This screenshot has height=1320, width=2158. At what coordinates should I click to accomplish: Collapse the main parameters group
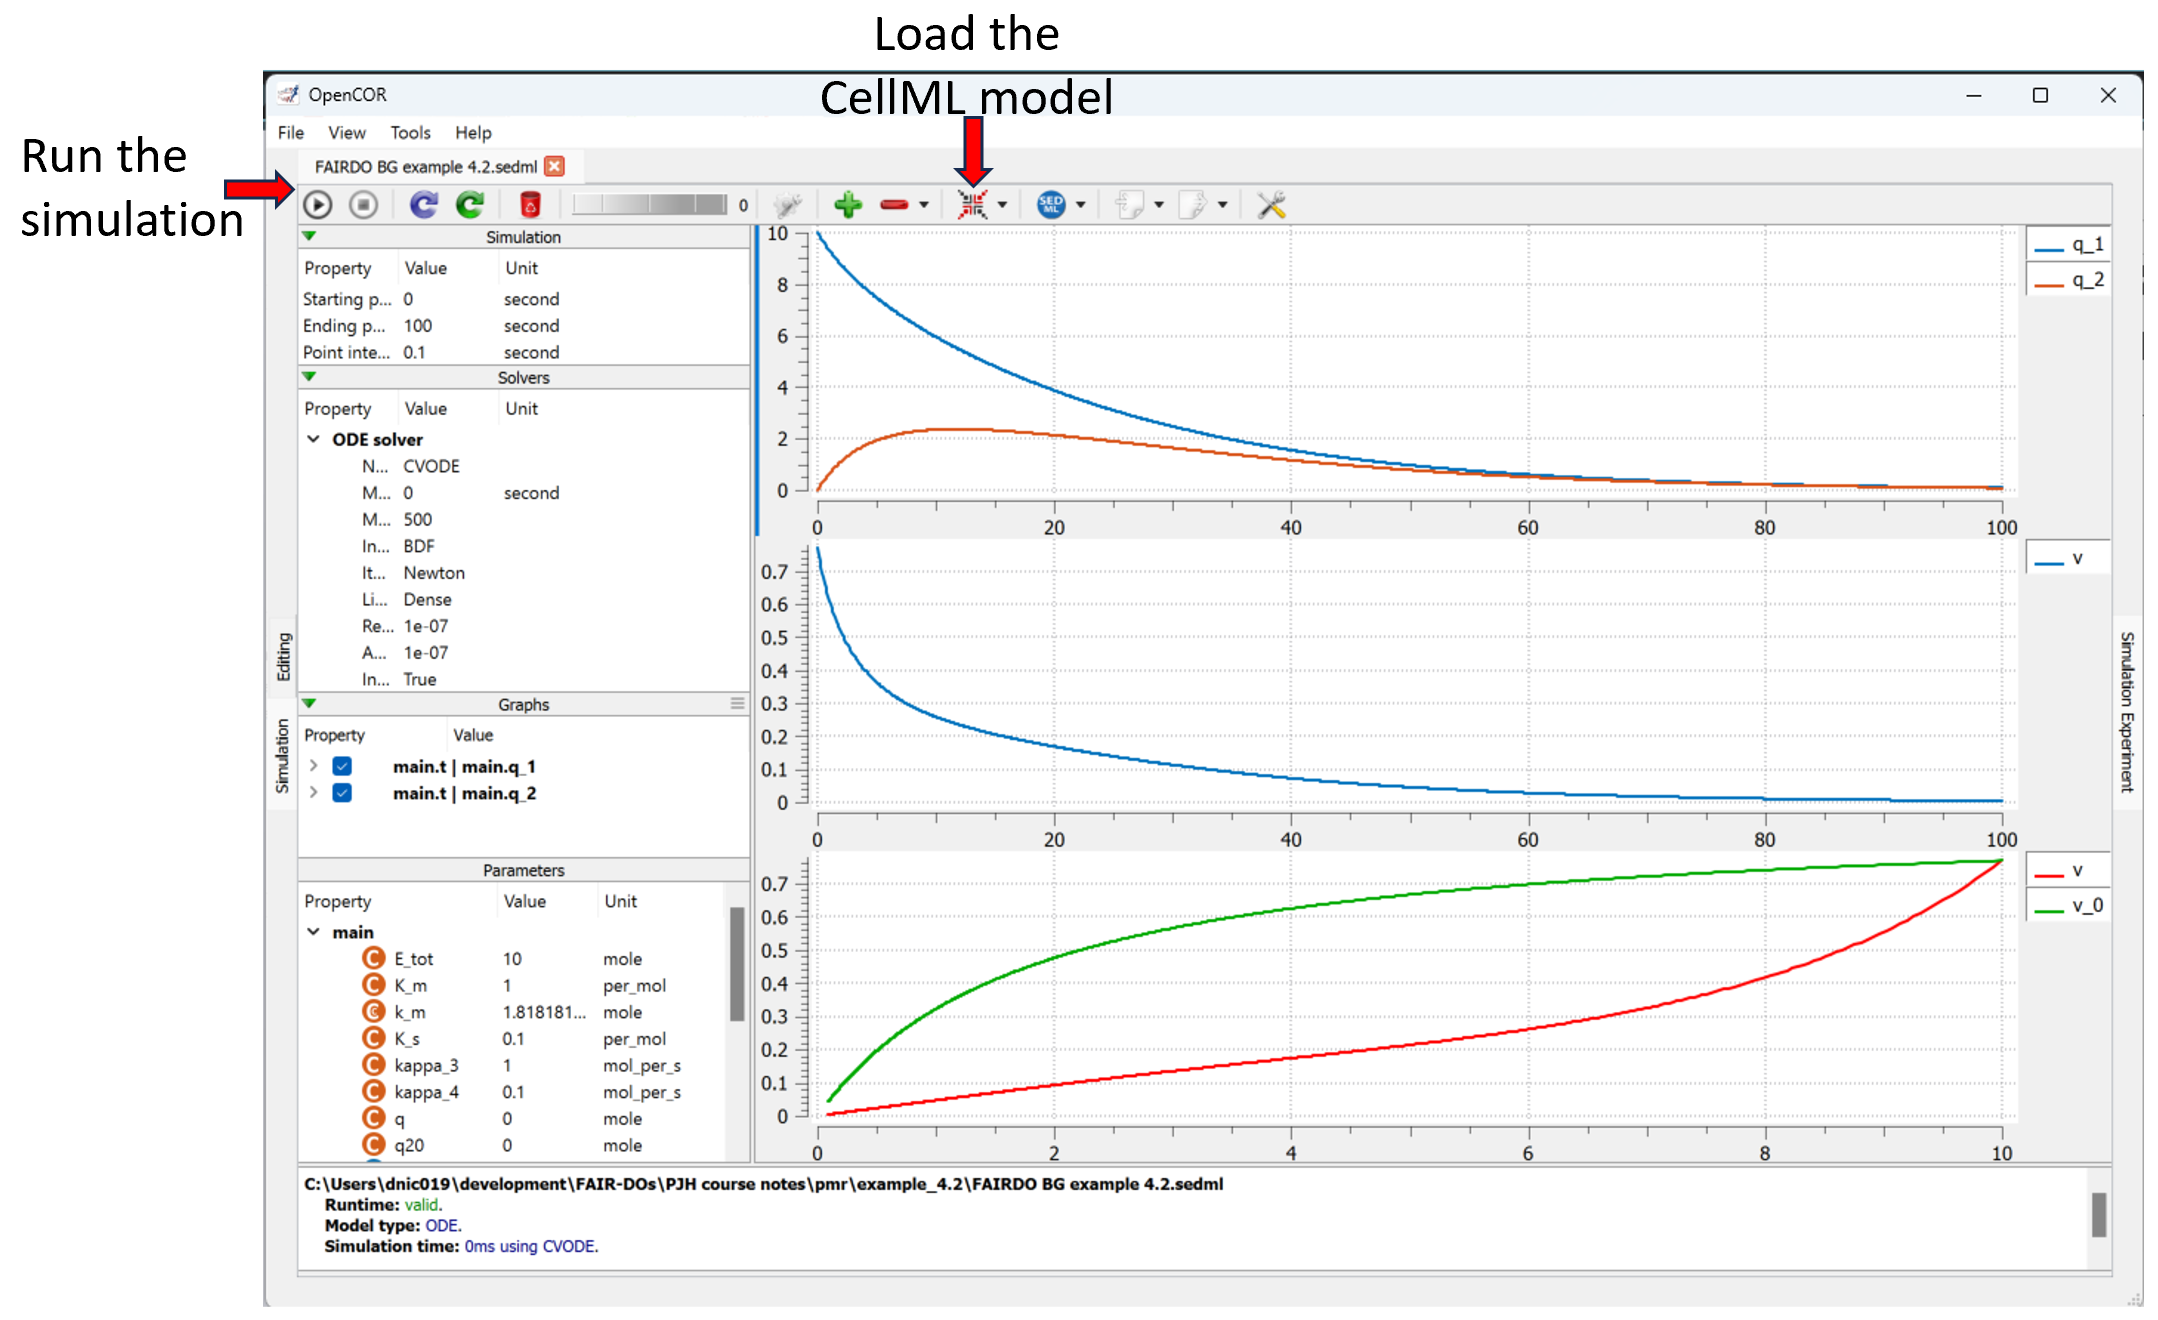click(x=313, y=931)
